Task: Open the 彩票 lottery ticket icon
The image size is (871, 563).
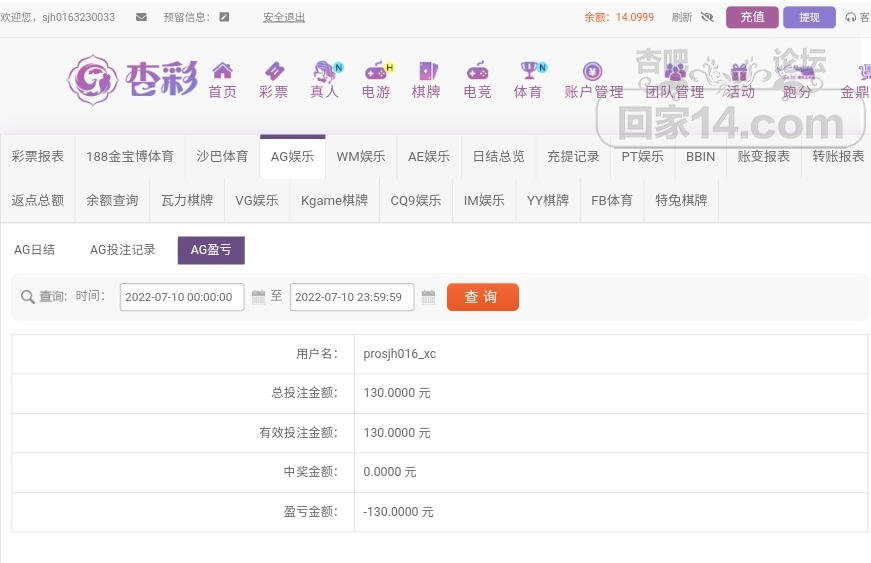Action: click(x=273, y=71)
